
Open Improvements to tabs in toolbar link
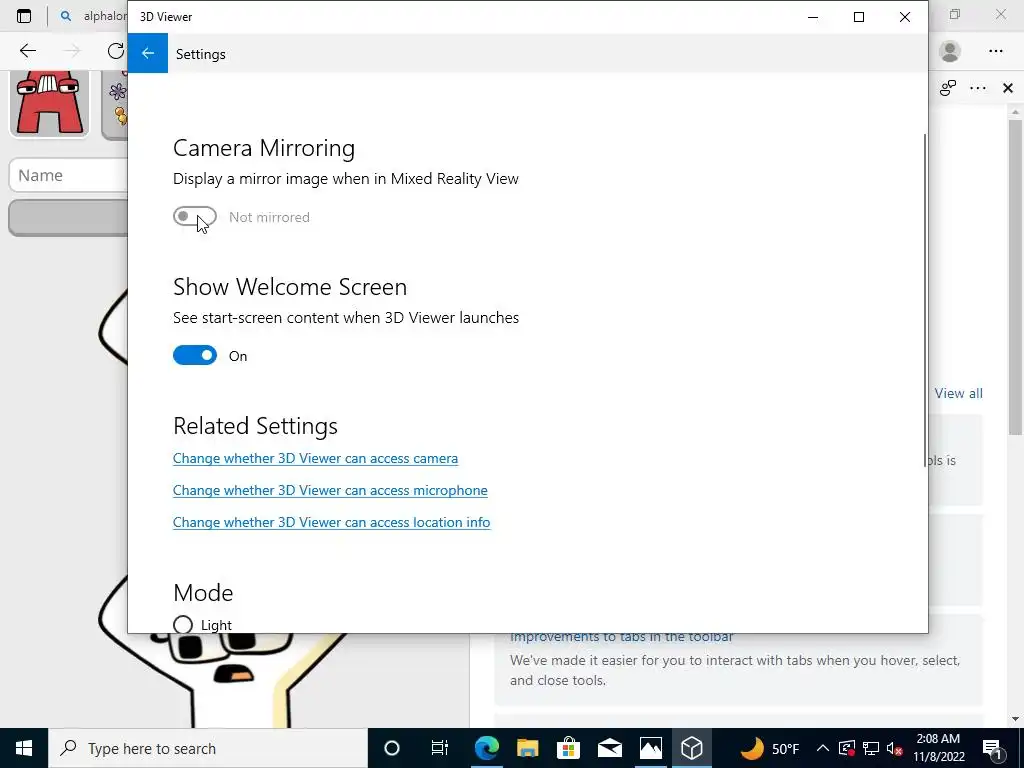click(621, 637)
